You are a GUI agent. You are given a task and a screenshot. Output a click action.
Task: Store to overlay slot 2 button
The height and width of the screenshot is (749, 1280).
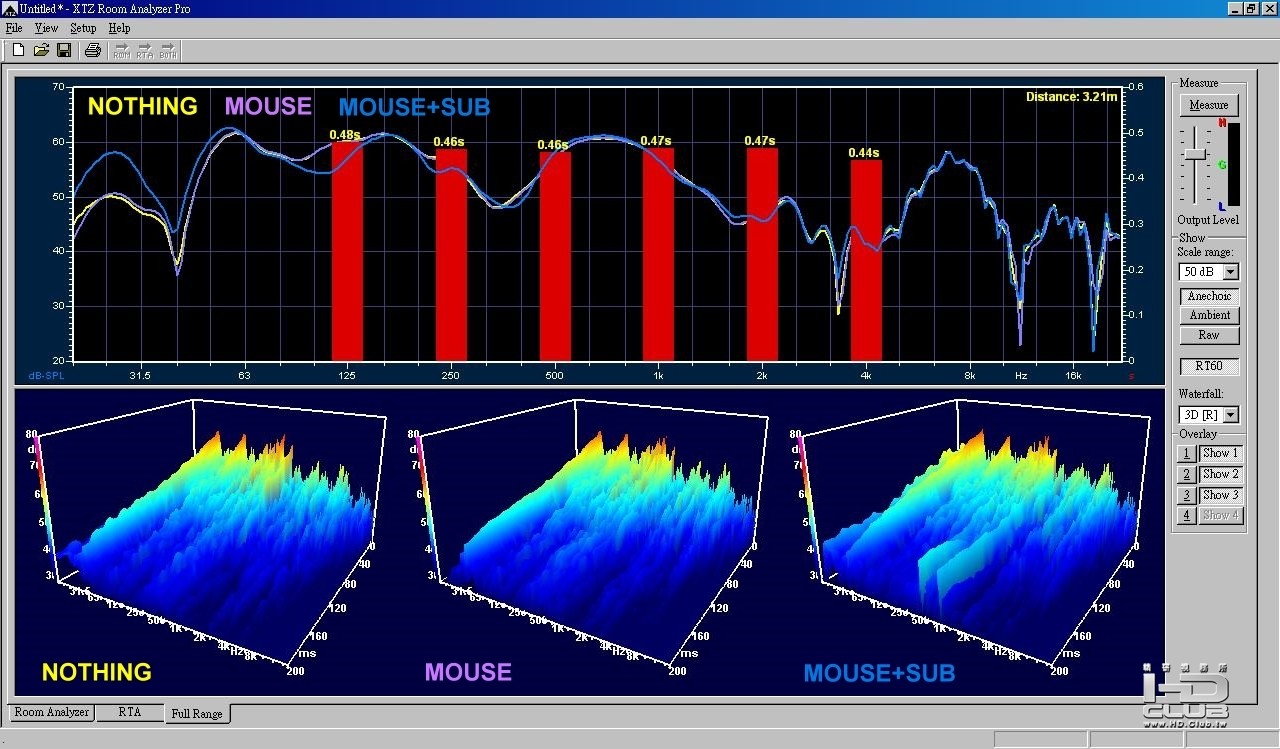(x=1186, y=474)
